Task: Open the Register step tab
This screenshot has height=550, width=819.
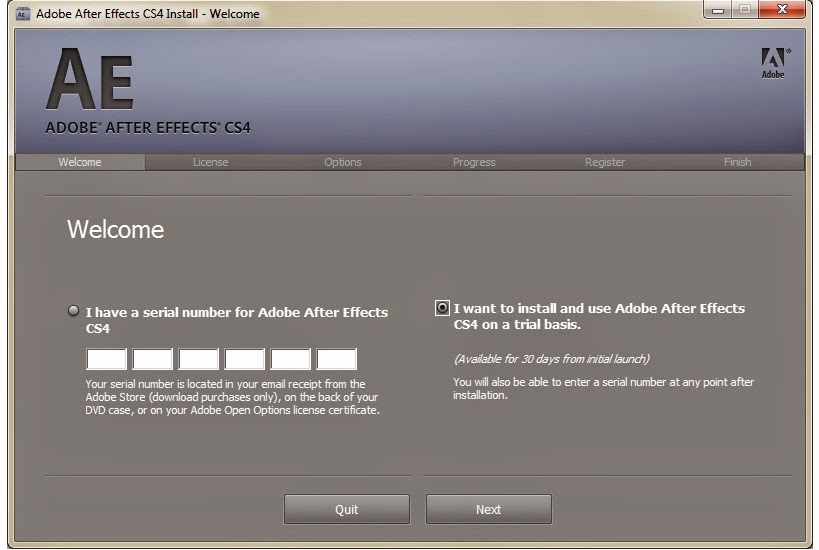Action: coord(605,162)
